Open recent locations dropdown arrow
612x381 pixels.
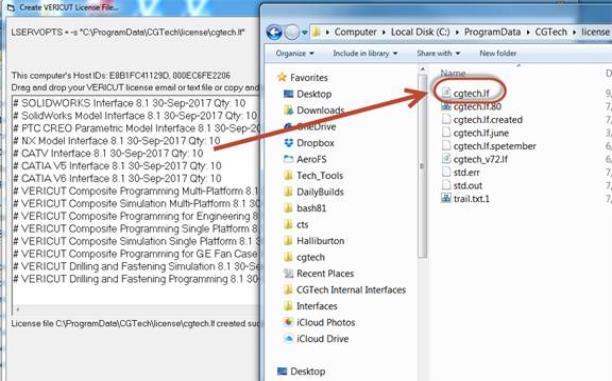click(x=305, y=33)
